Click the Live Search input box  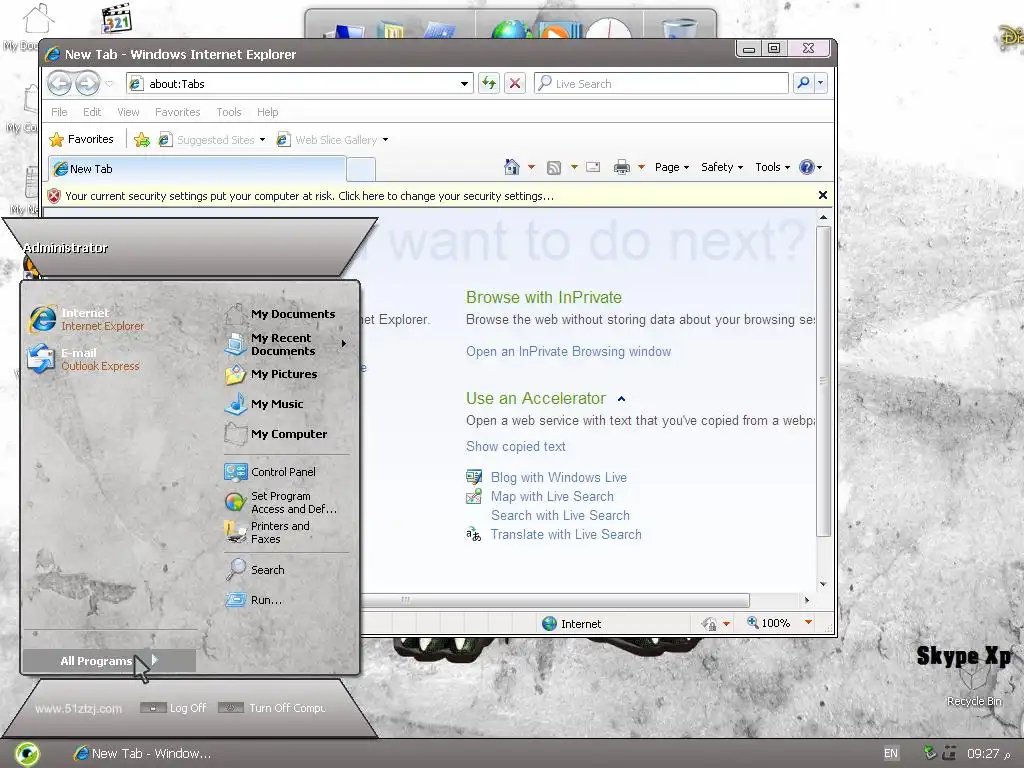click(x=661, y=84)
